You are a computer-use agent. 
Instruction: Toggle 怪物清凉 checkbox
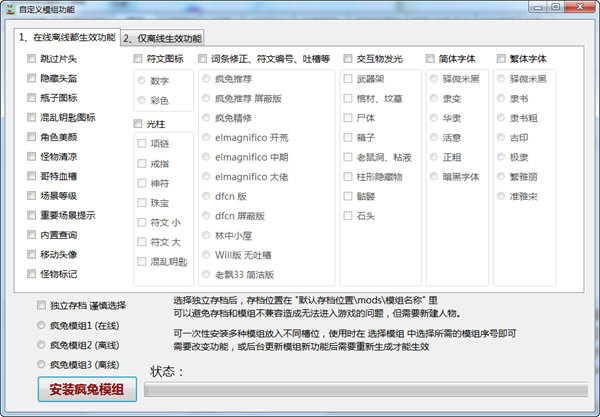pyautogui.click(x=31, y=156)
